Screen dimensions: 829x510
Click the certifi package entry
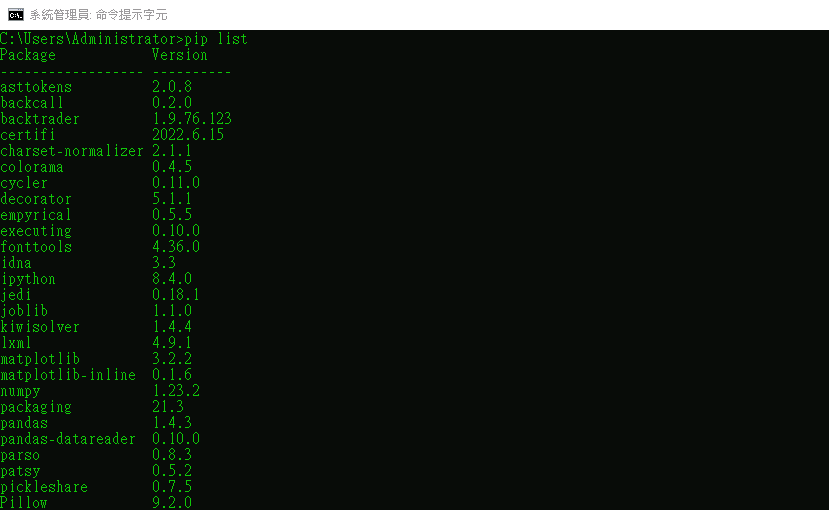27,135
